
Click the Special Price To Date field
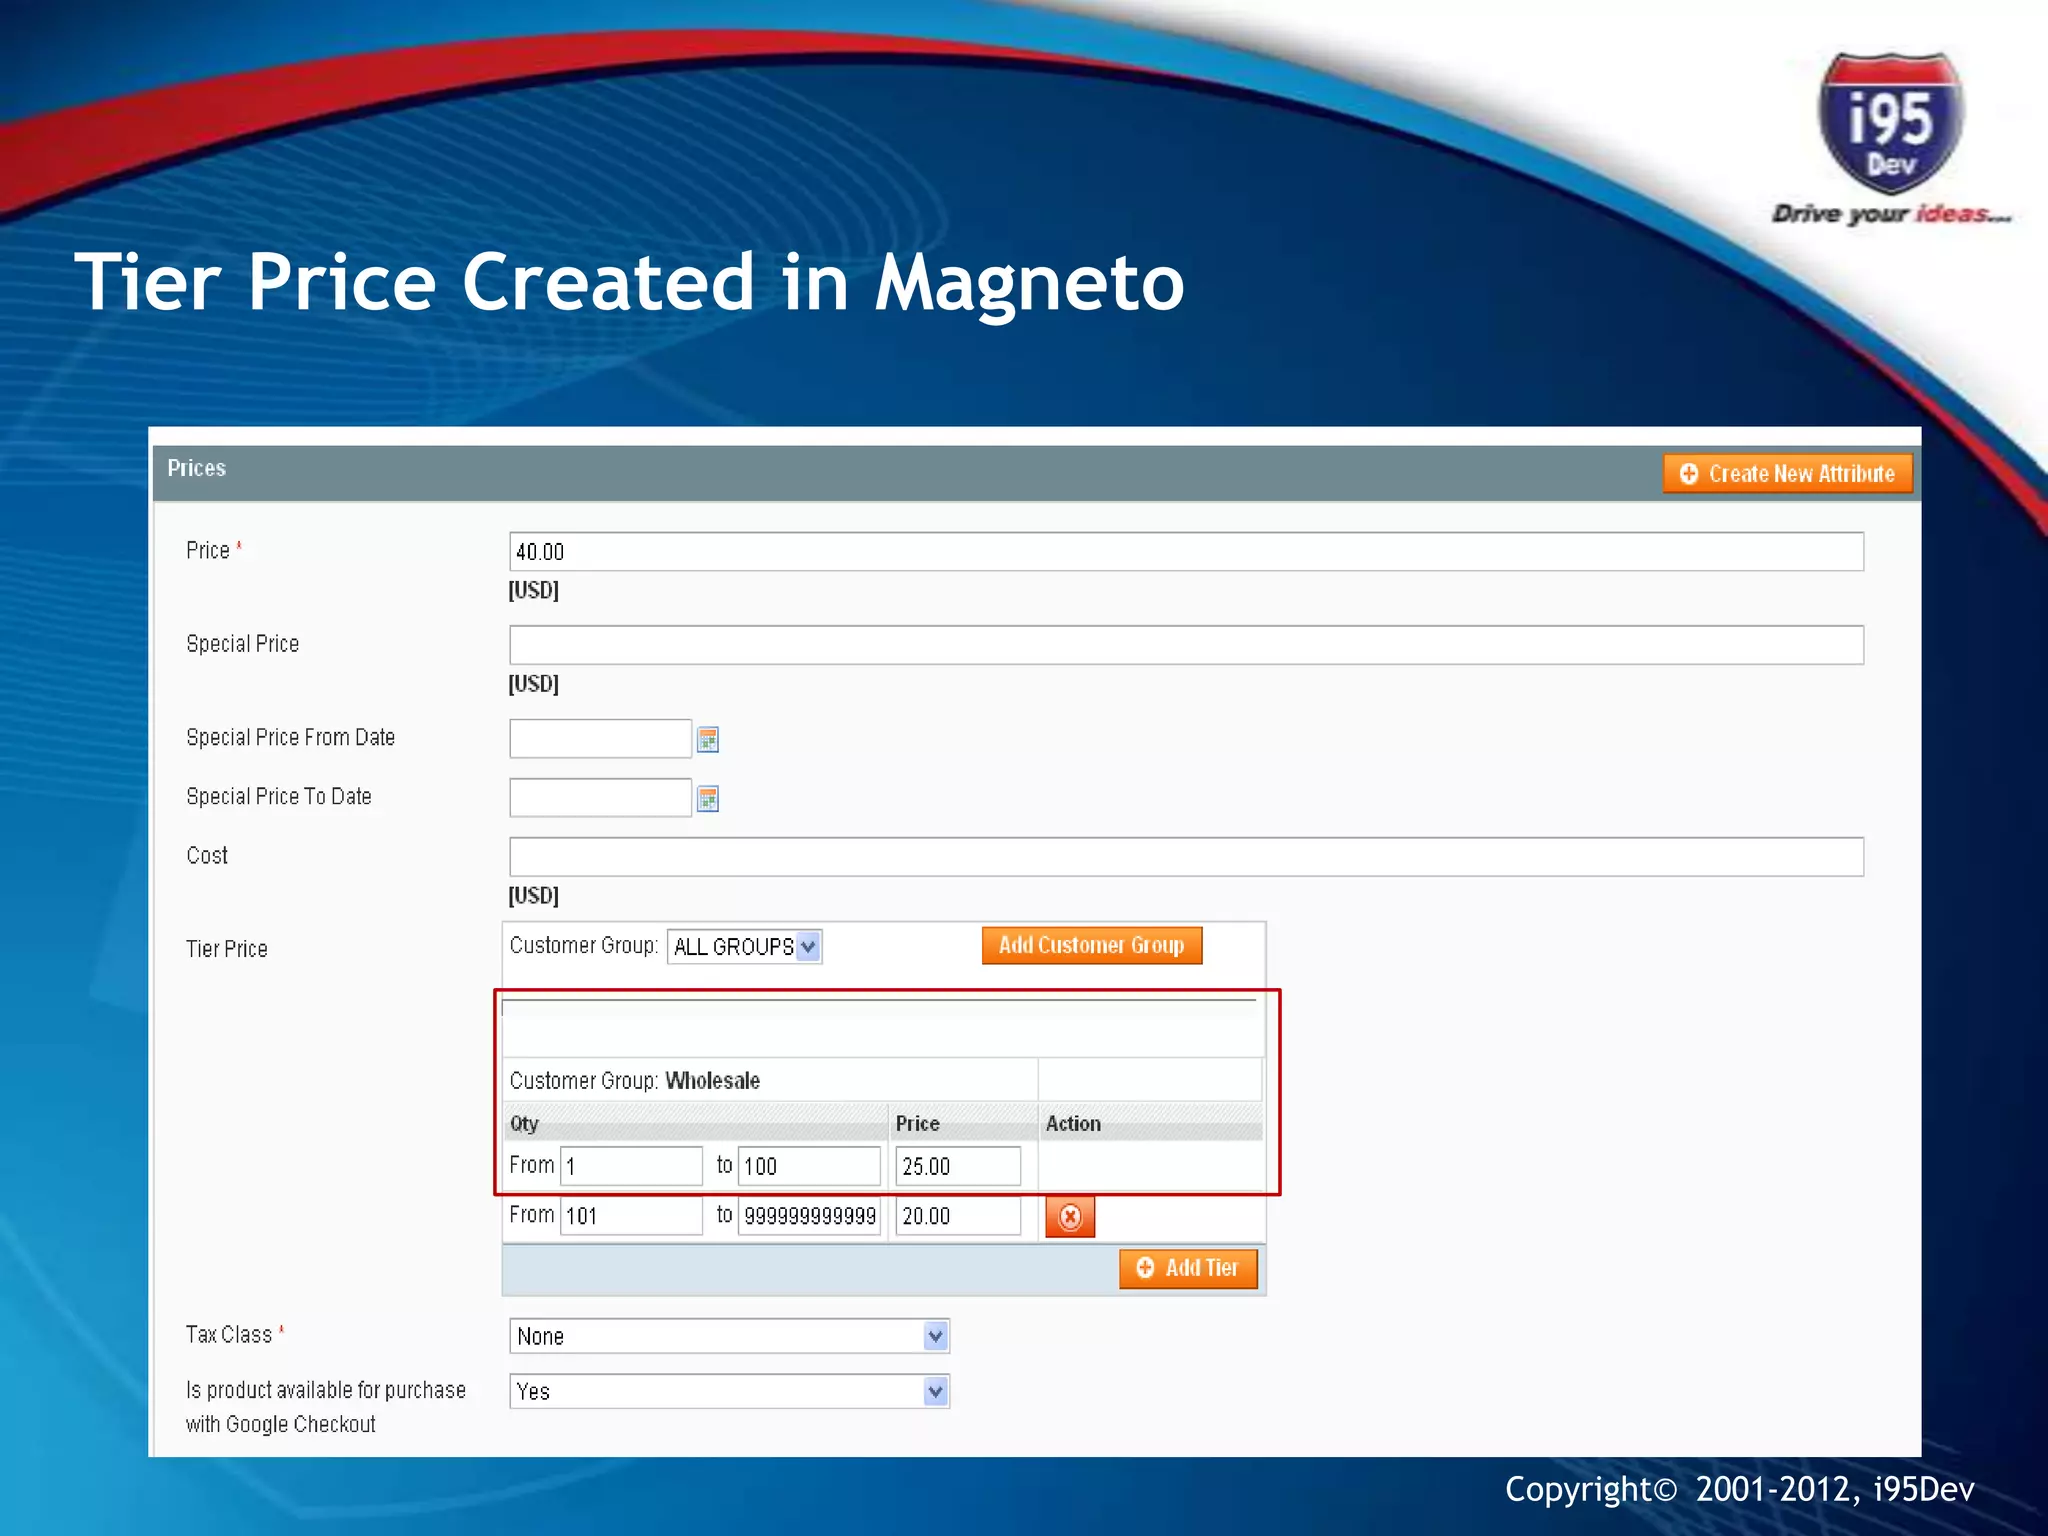601,798
